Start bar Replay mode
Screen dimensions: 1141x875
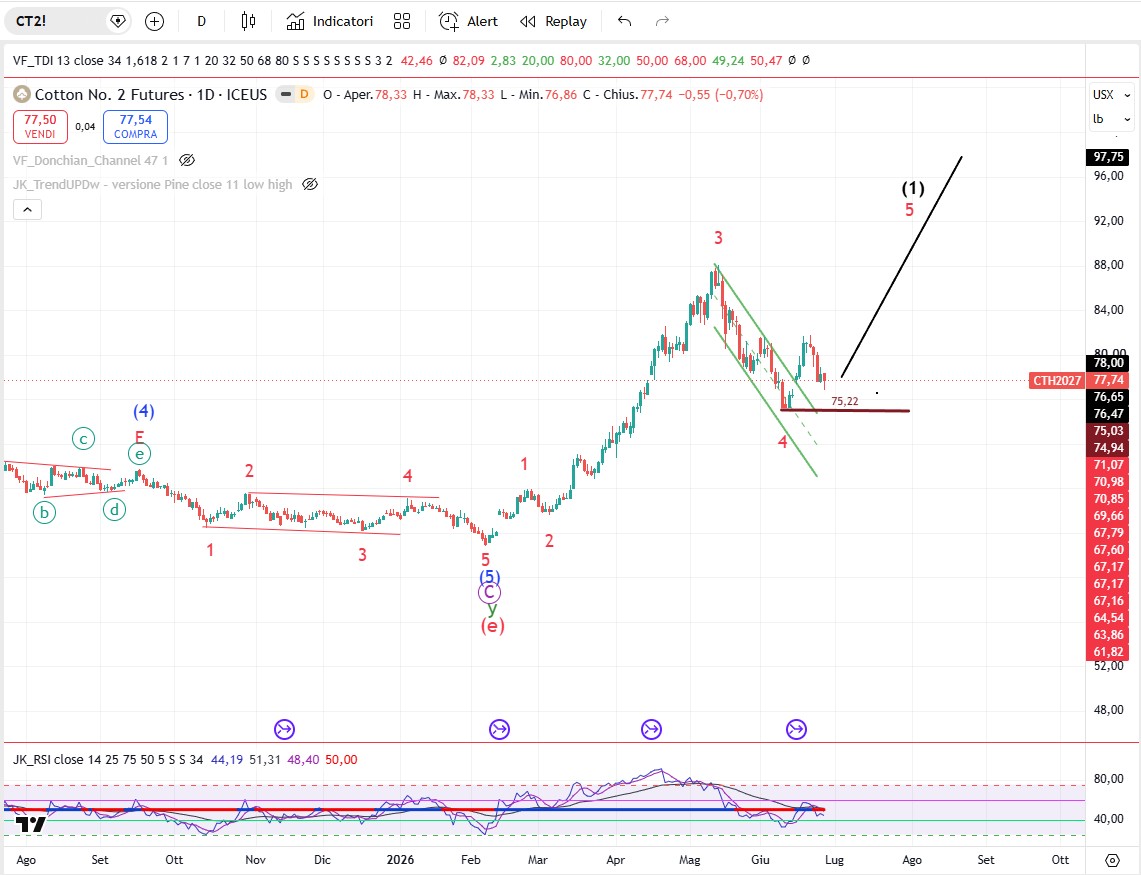coord(553,21)
